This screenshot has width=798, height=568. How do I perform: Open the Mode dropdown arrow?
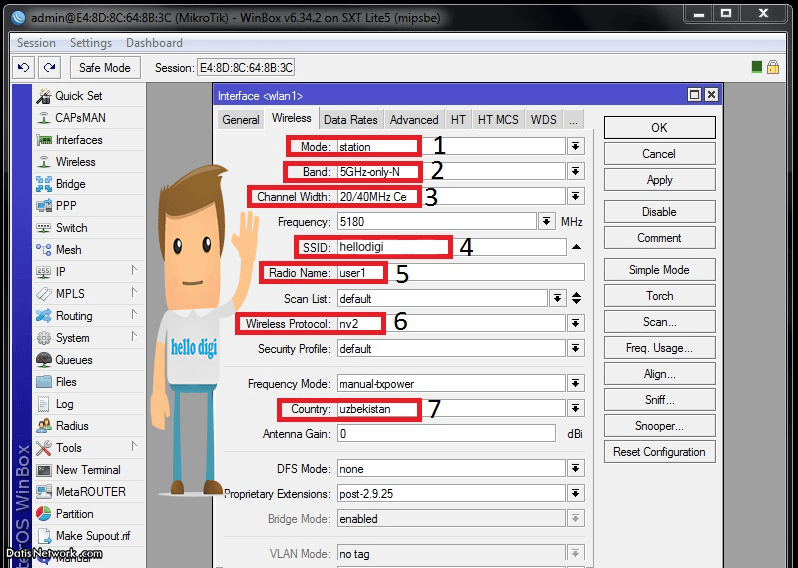pyautogui.click(x=575, y=147)
